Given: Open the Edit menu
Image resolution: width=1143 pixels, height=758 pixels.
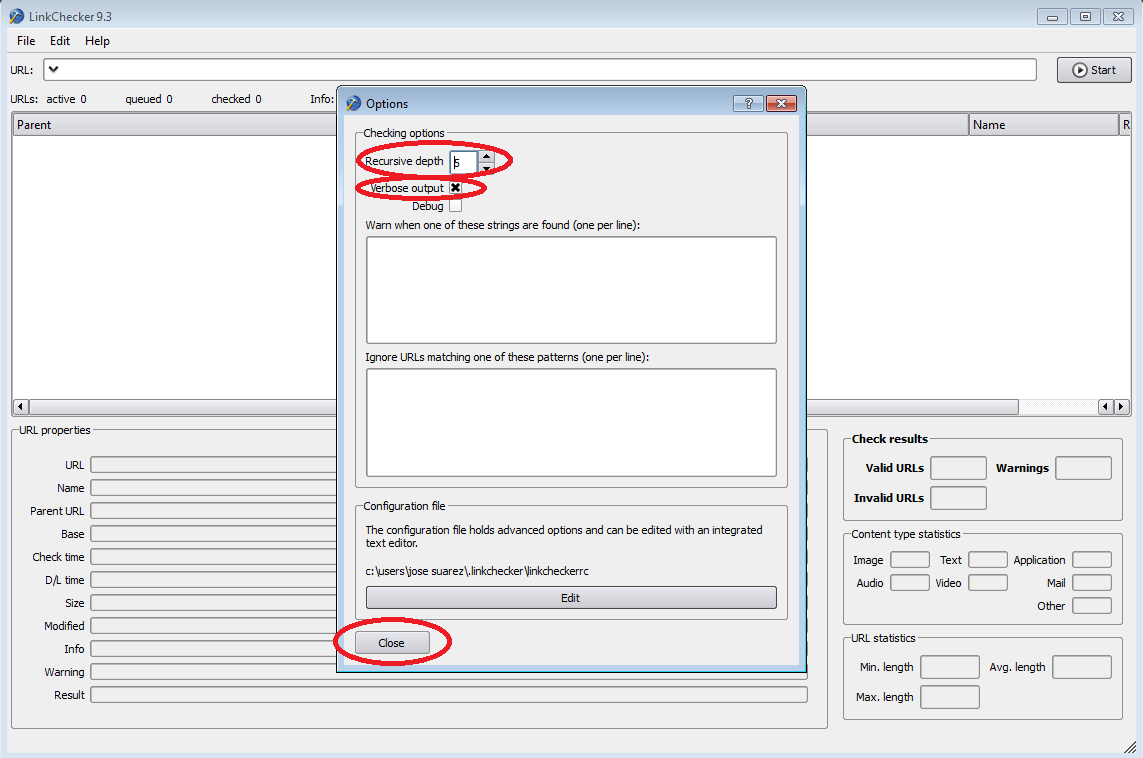Looking at the screenshot, I should point(60,41).
